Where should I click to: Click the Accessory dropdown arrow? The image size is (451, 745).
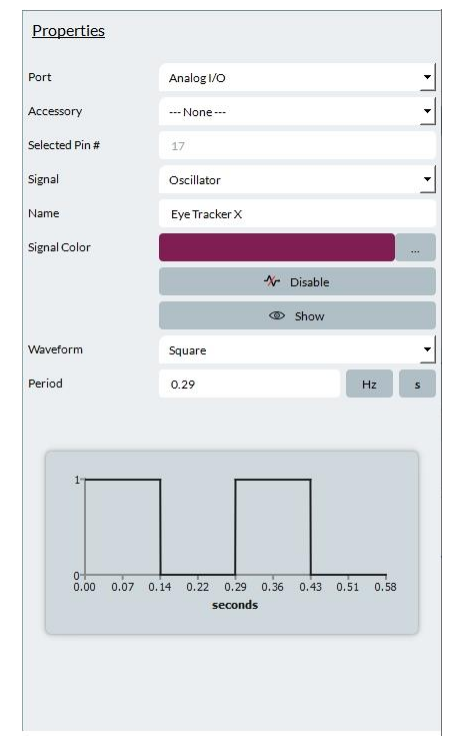click(x=427, y=111)
